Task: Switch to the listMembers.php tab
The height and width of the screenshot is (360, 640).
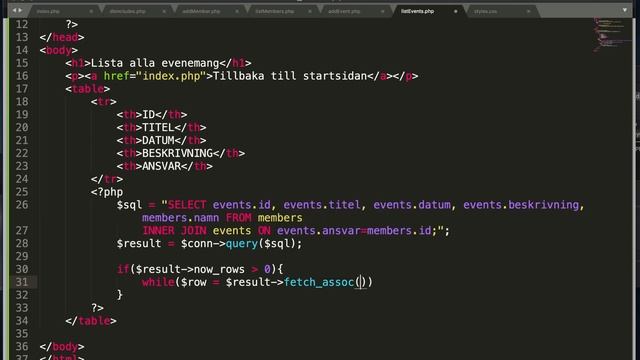Action: (x=275, y=11)
